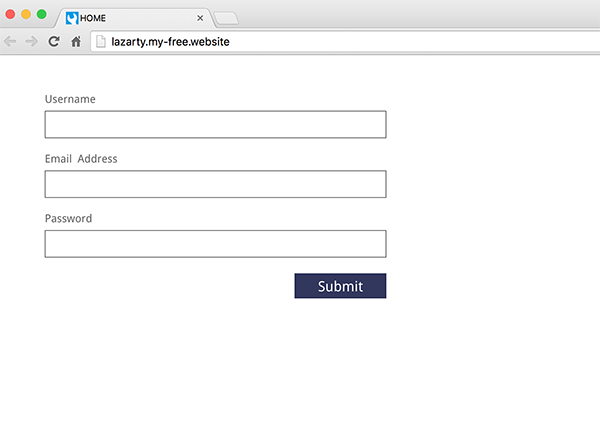Reload the current page
This screenshot has height=428, width=600.
pos(54,41)
